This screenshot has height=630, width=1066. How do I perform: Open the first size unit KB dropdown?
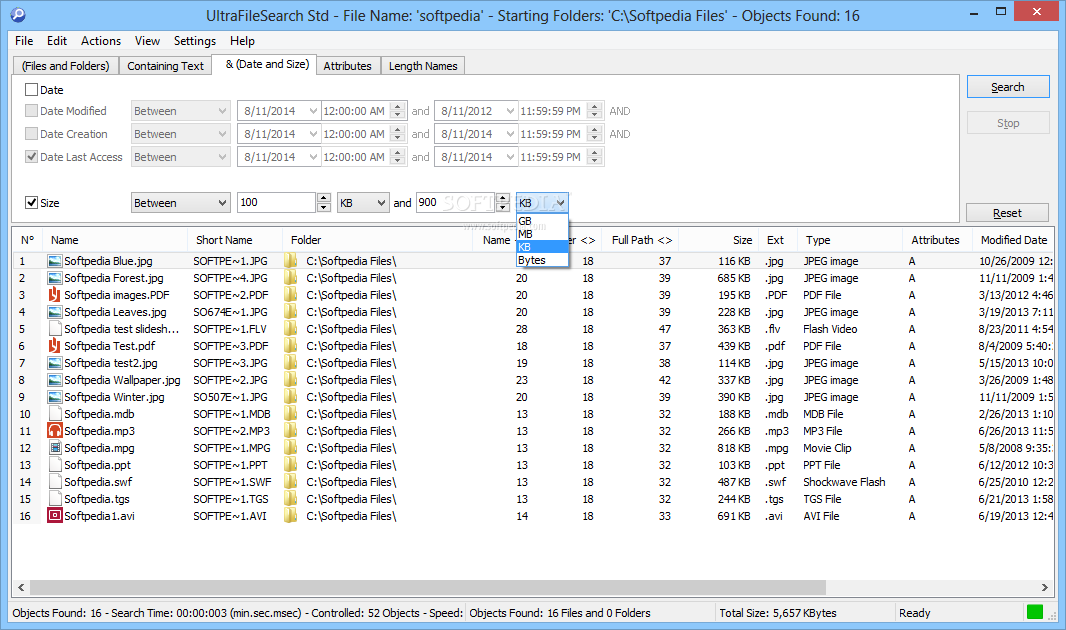363,203
